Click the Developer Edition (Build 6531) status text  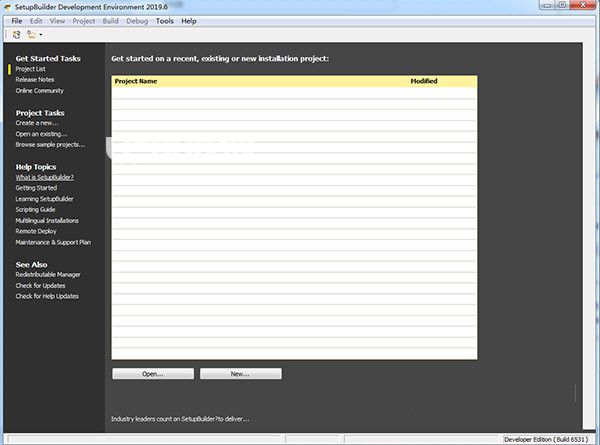pyautogui.click(x=546, y=440)
